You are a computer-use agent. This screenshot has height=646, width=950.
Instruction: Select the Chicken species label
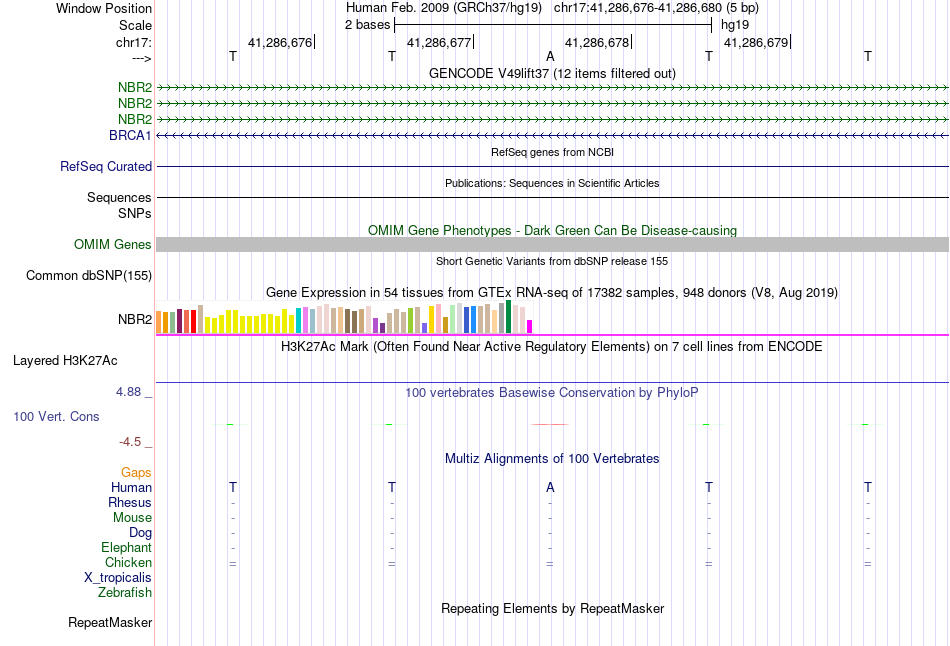point(128,562)
